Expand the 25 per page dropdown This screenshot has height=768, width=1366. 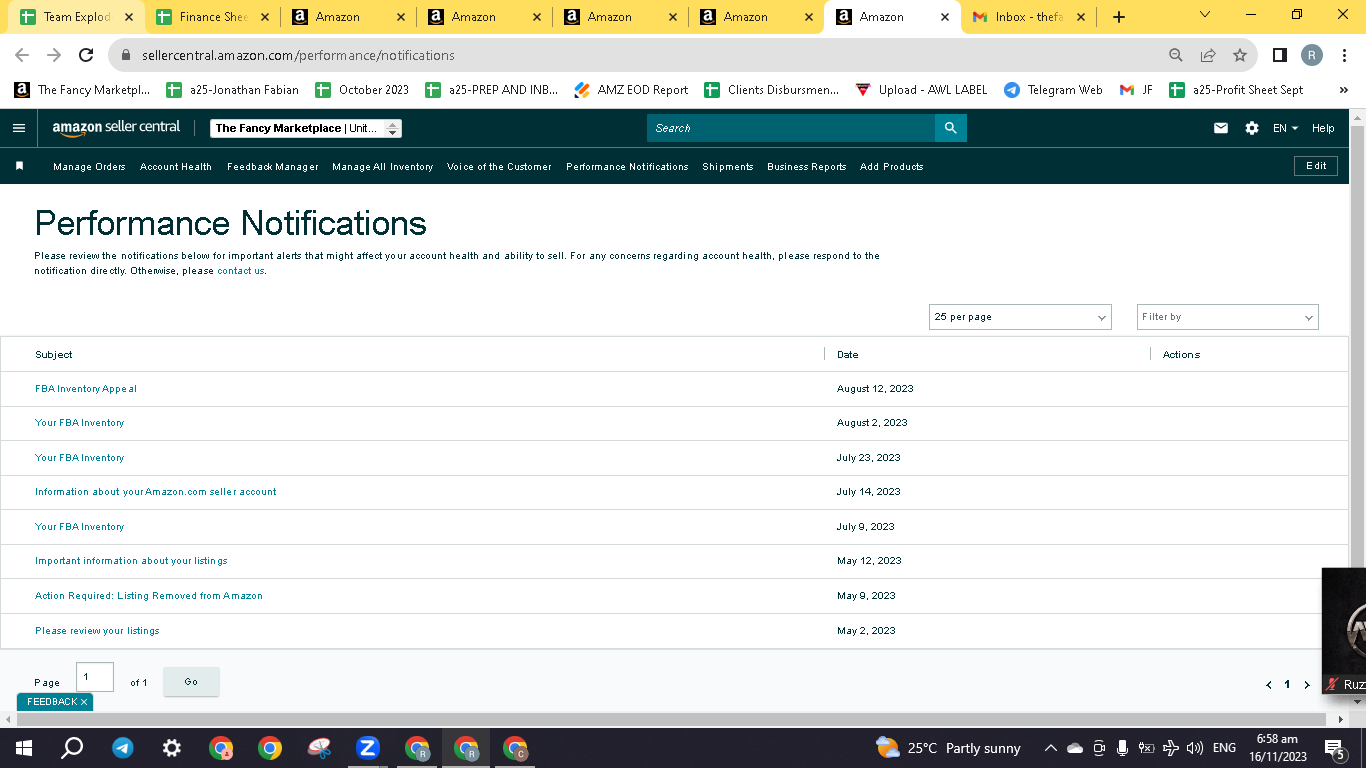[1020, 317]
